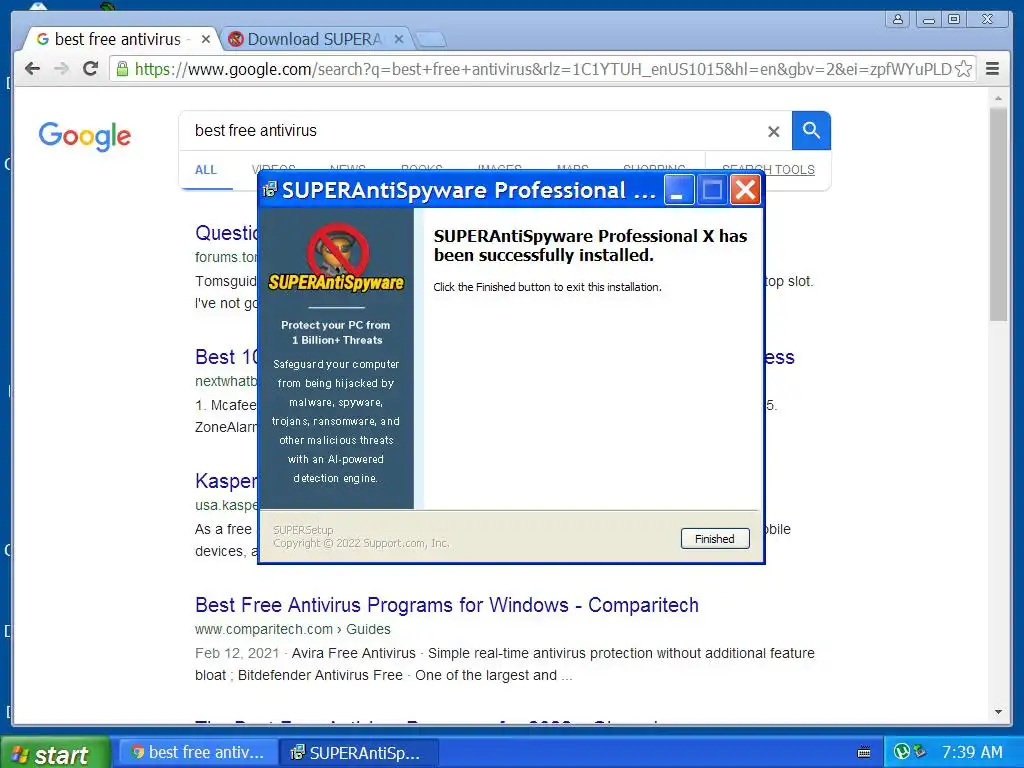Click www.comparitech.com Guides breadcrumb
Image resolution: width=1024 pixels, height=768 pixels.
[293, 629]
